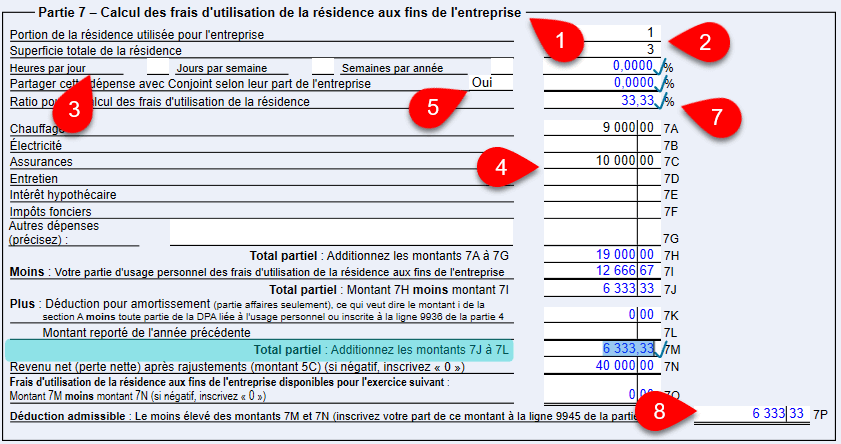
Task: Select the Assurances amount 10 000 00 on 7C
Action: 602,161
